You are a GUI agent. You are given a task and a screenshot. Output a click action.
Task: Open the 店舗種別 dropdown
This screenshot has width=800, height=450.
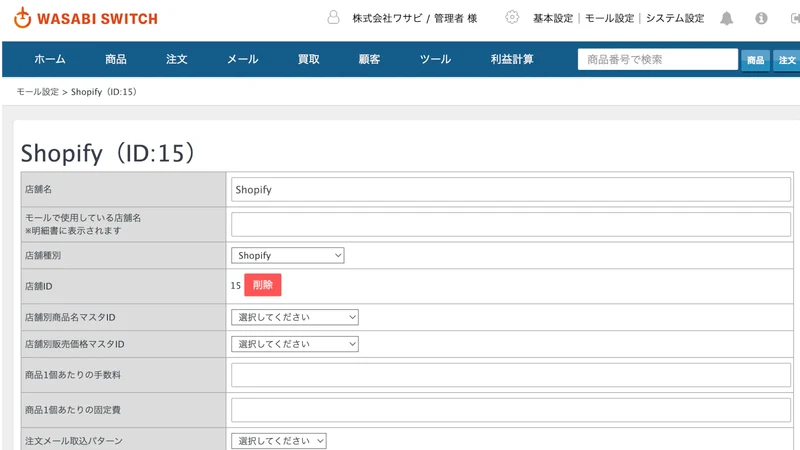pos(288,255)
